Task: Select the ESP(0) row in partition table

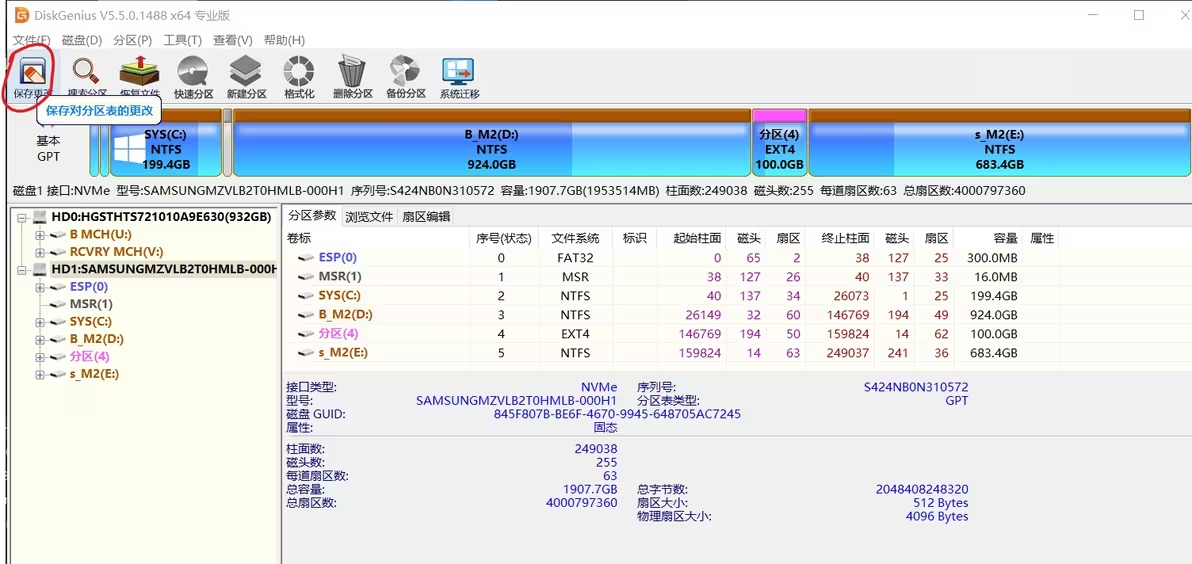Action: (x=669, y=258)
